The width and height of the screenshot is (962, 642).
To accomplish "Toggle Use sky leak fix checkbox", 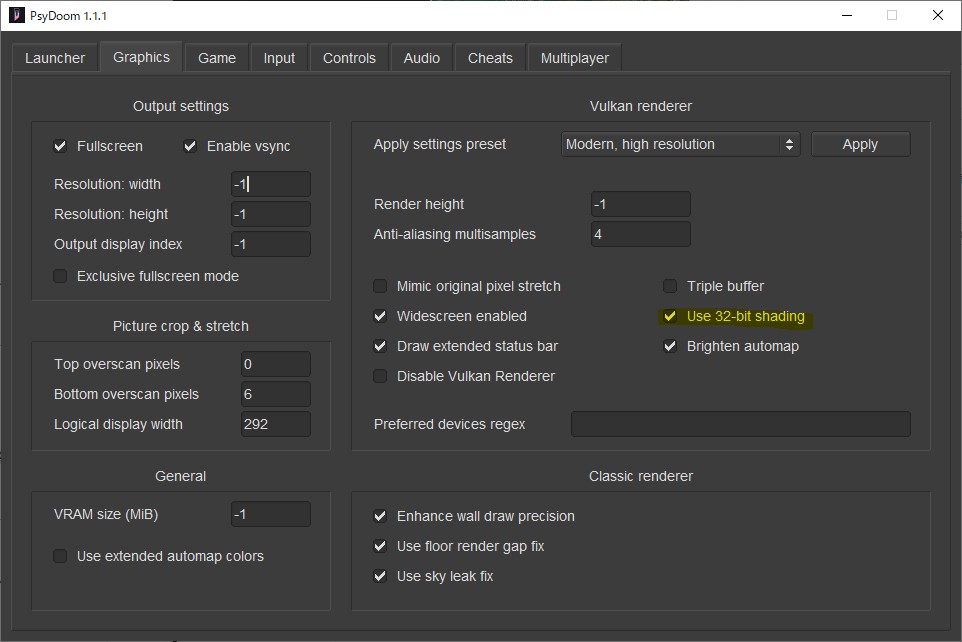I will pyautogui.click(x=380, y=576).
